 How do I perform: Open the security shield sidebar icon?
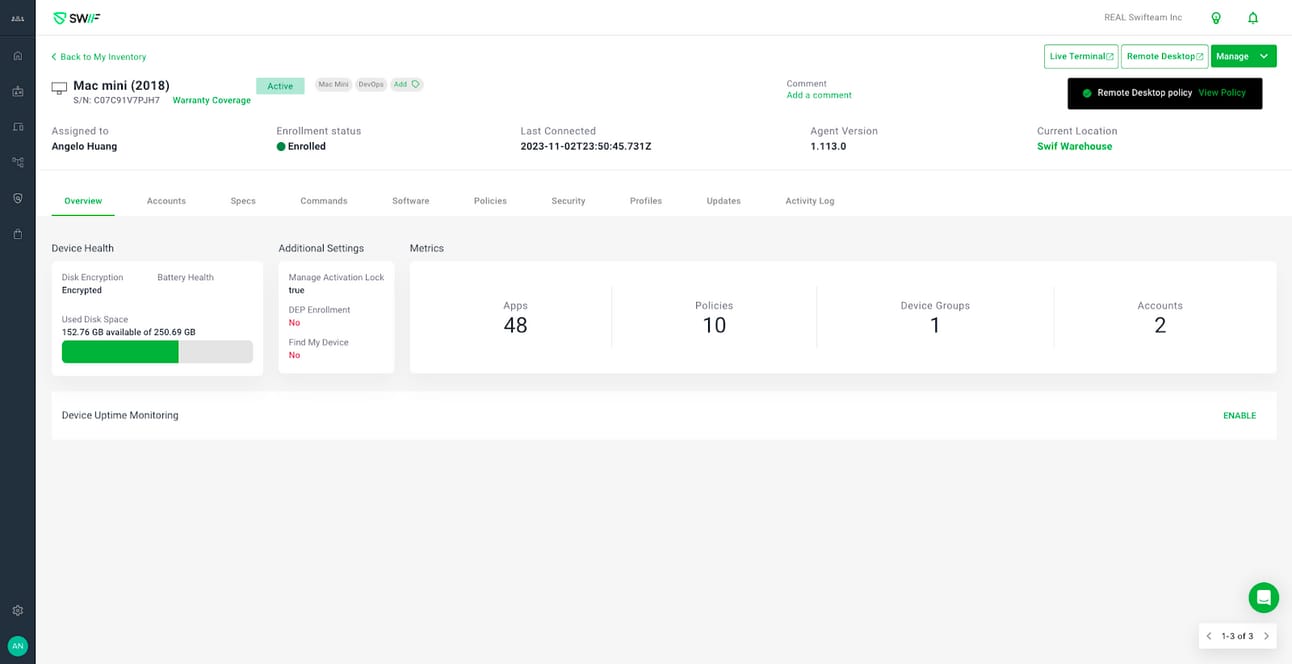tap(17, 198)
